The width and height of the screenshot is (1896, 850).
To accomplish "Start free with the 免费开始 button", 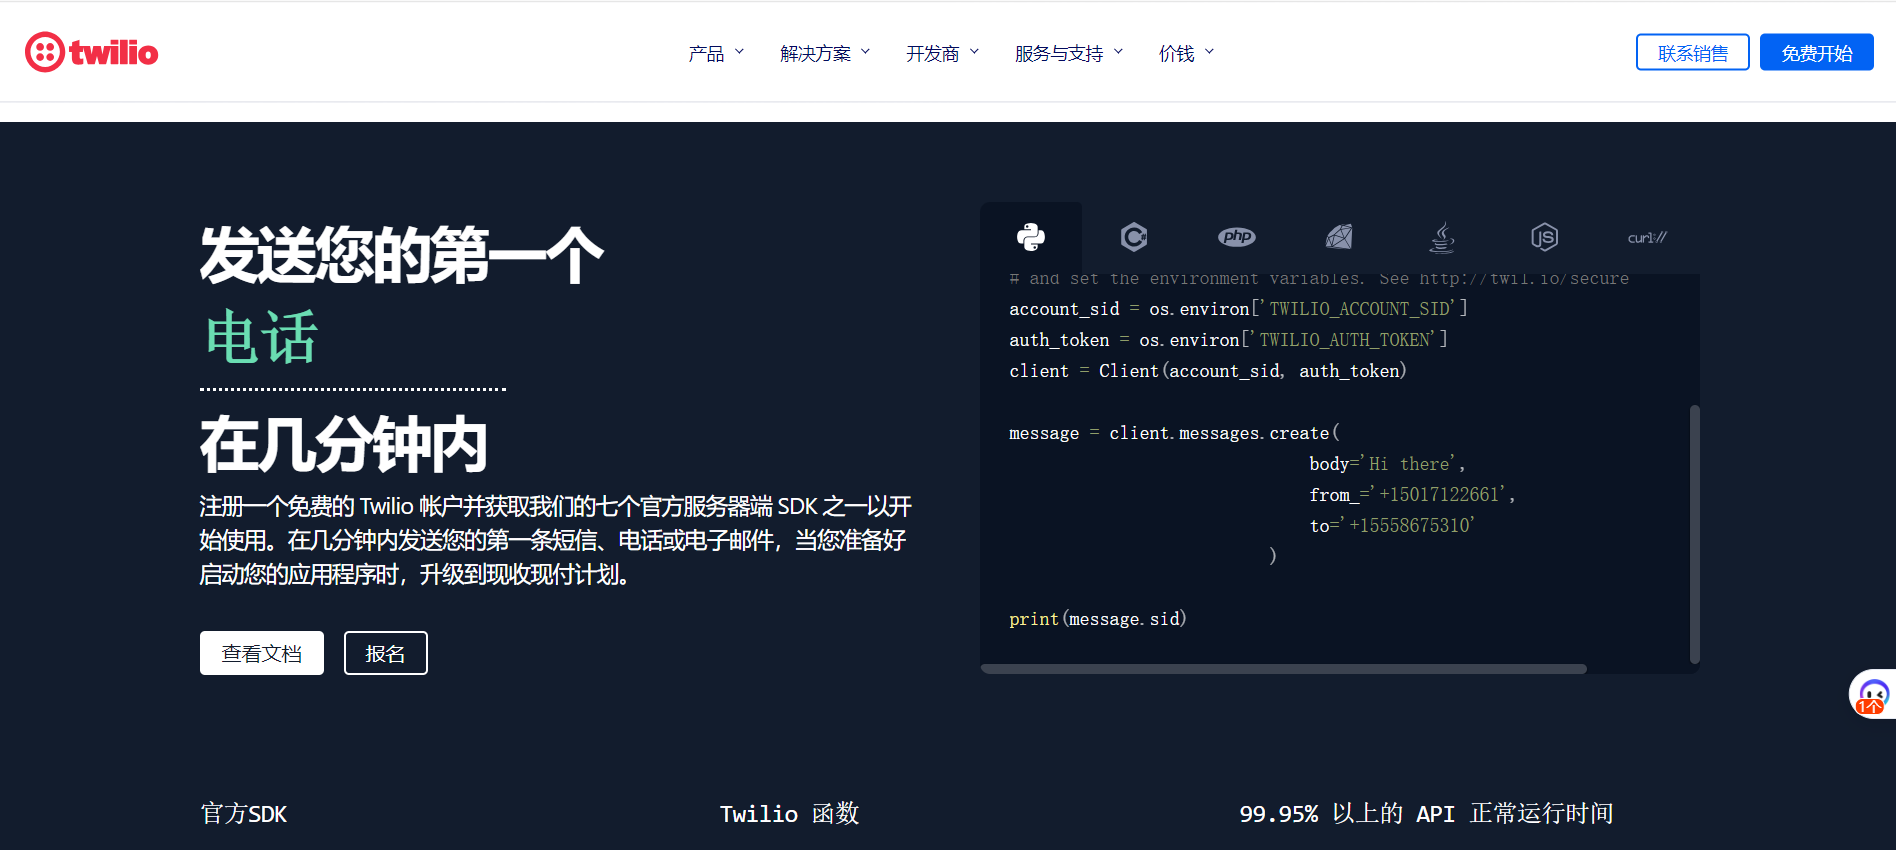I will point(1817,53).
